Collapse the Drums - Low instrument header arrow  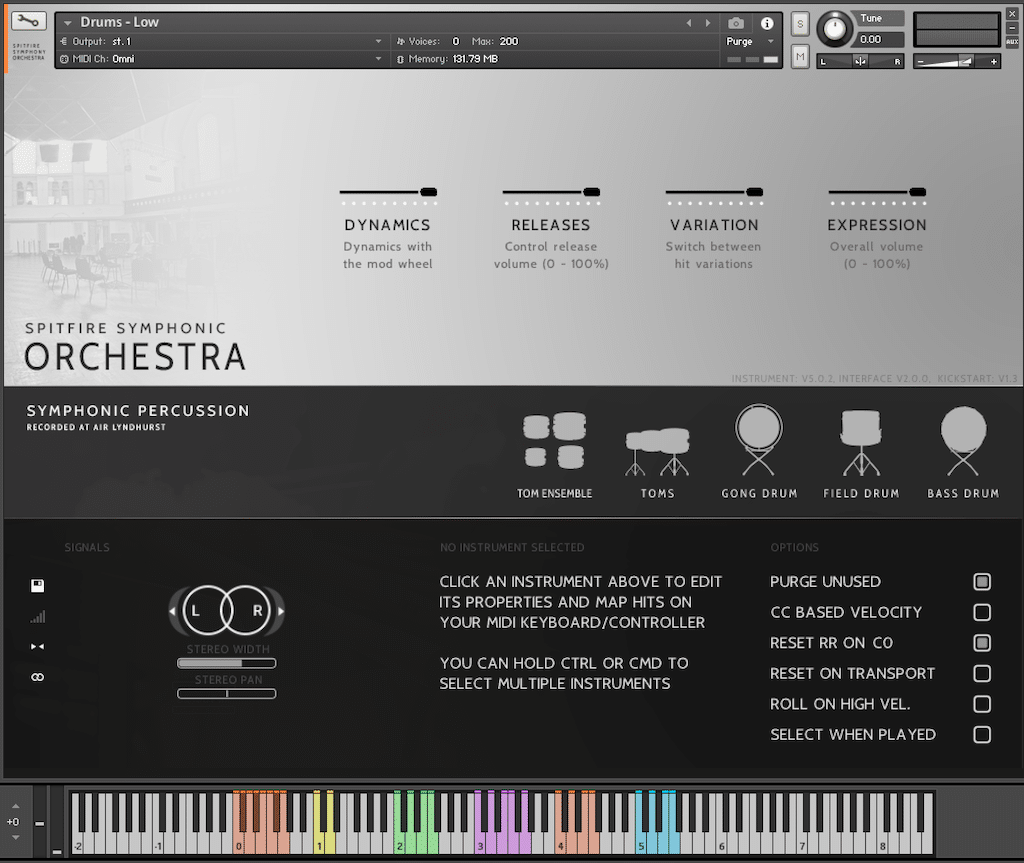click(x=67, y=23)
